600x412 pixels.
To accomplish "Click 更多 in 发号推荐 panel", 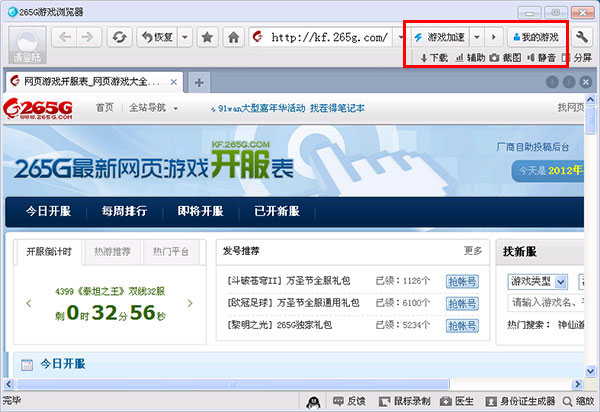I will pyautogui.click(x=473, y=251).
